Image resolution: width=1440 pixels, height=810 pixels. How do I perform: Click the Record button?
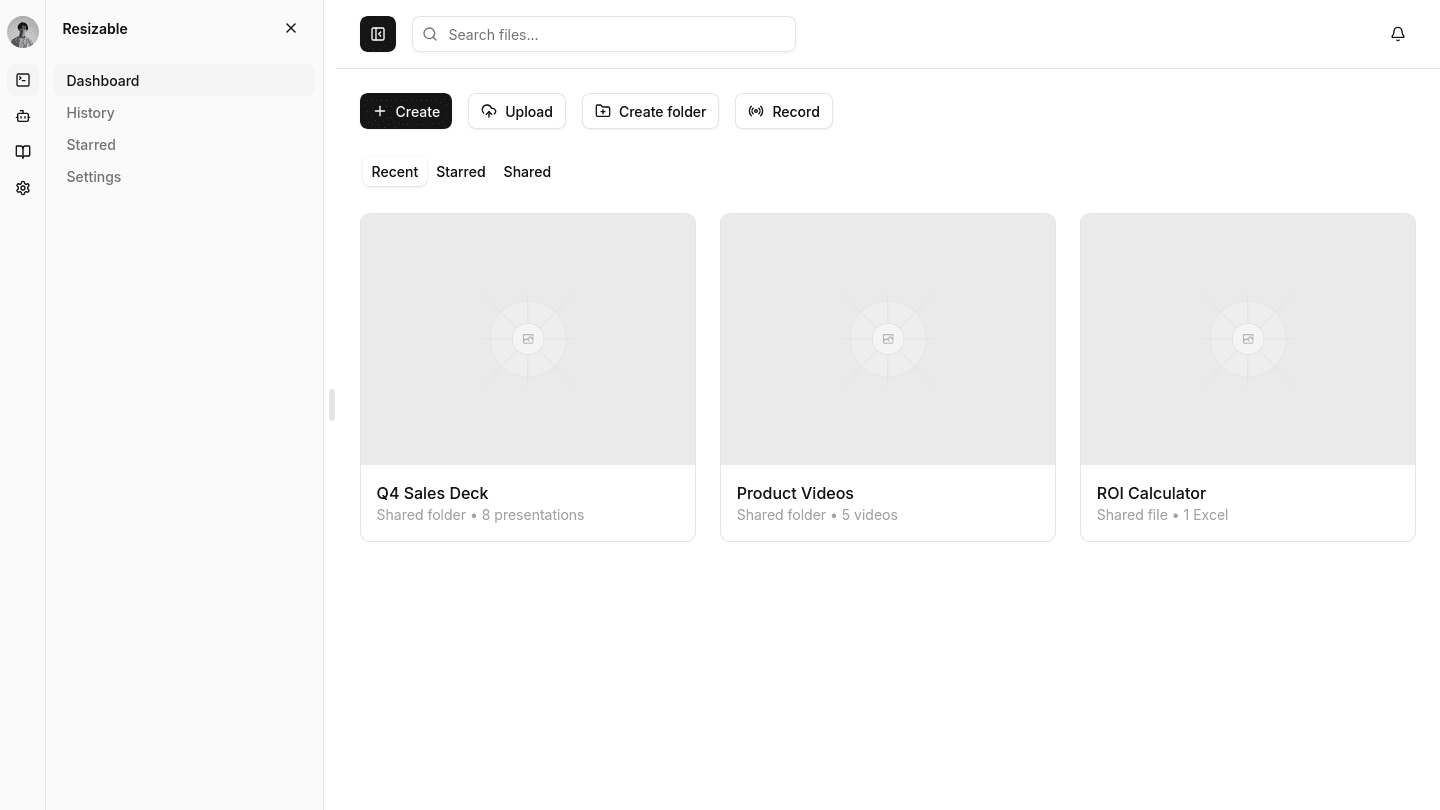click(x=784, y=111)
